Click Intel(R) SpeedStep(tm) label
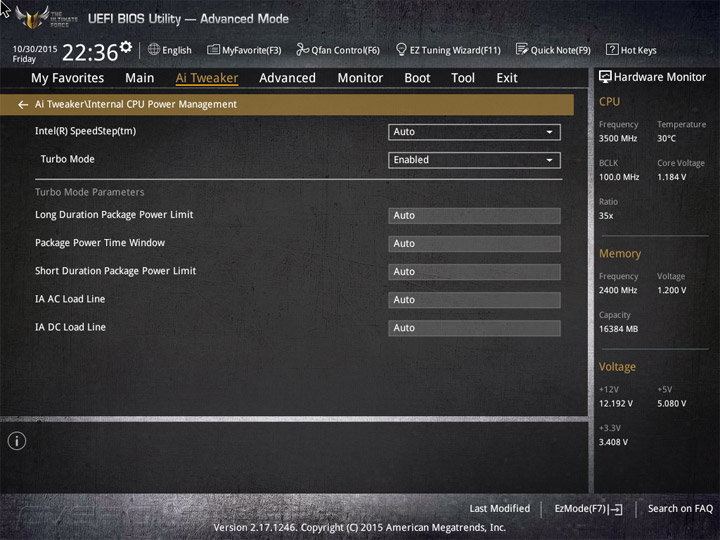Viewport: 720px width, 540px height. tap(85, 131)
